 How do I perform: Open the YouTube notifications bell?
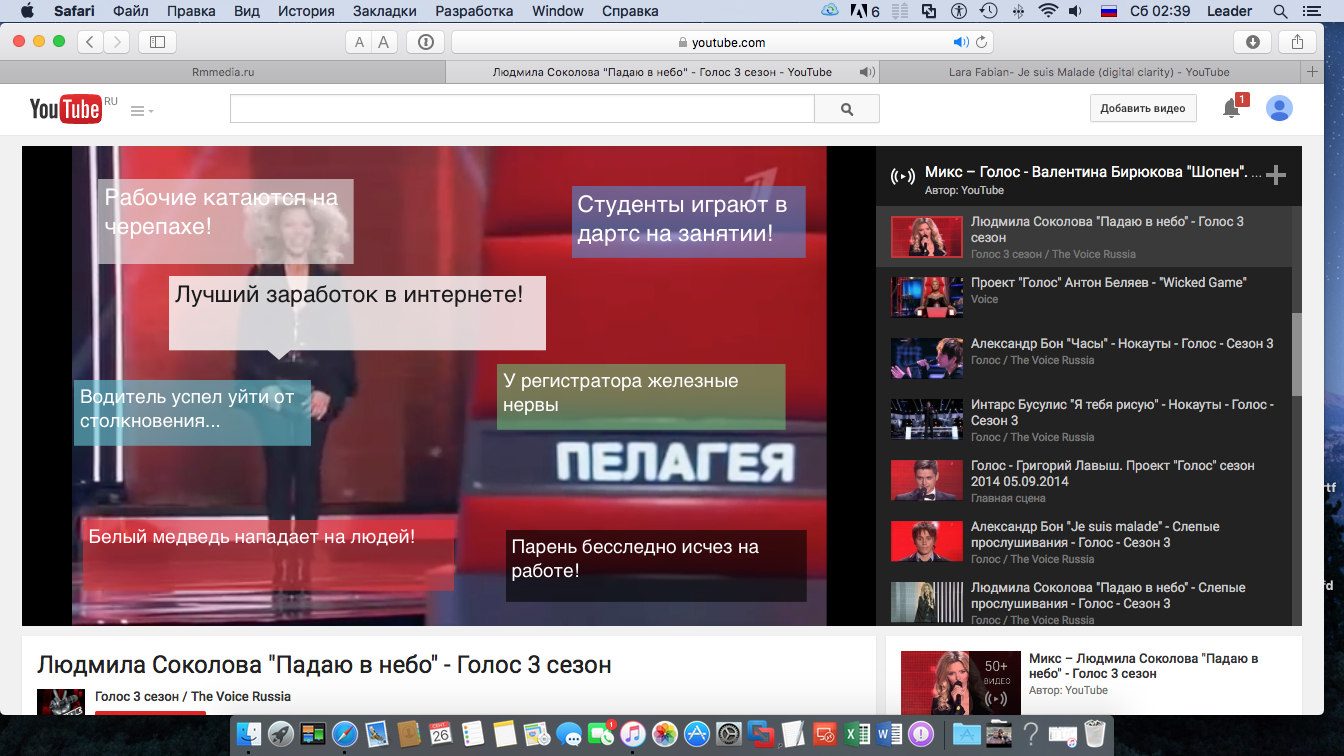[1232, 108]
